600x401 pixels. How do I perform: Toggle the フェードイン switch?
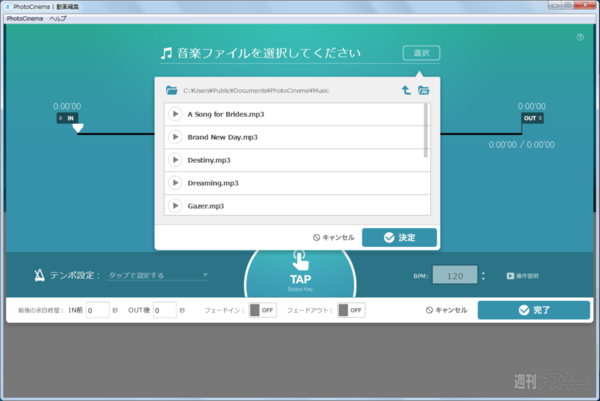tap(262, 310)
